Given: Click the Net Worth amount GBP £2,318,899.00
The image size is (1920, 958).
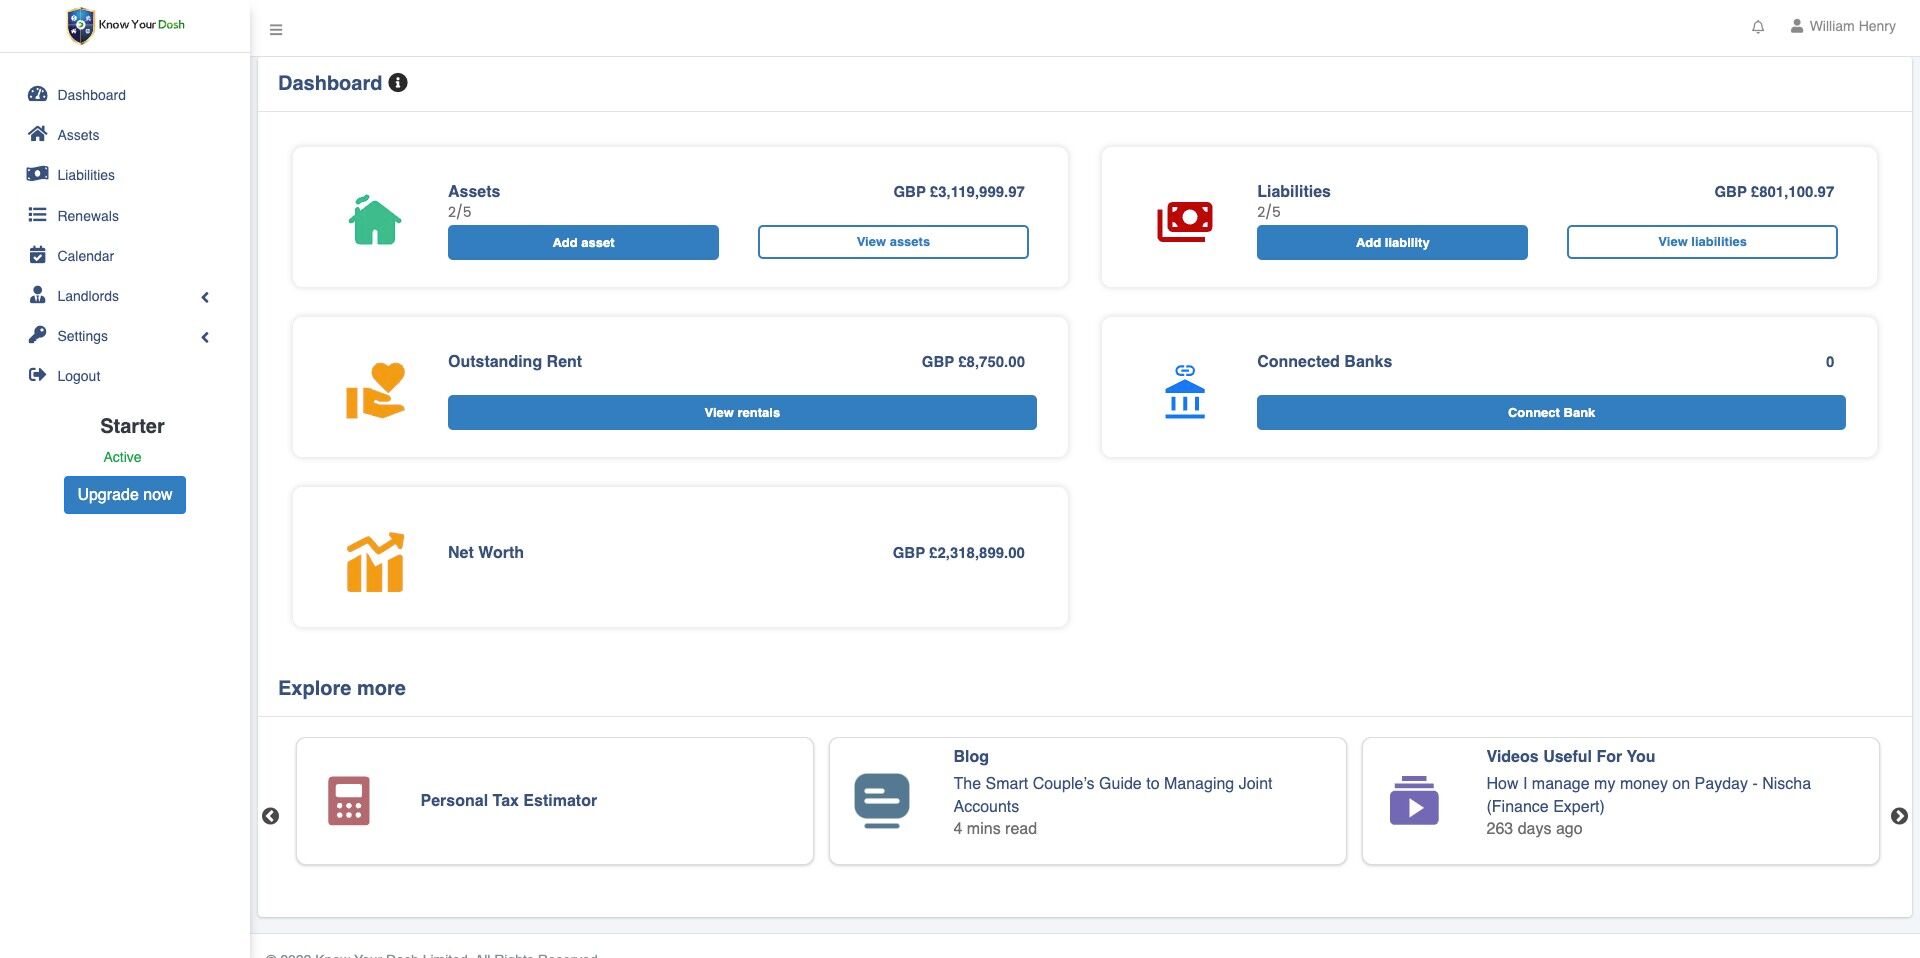Looking at the screenshot, I should pyautogui.click(x=959, y=553).
